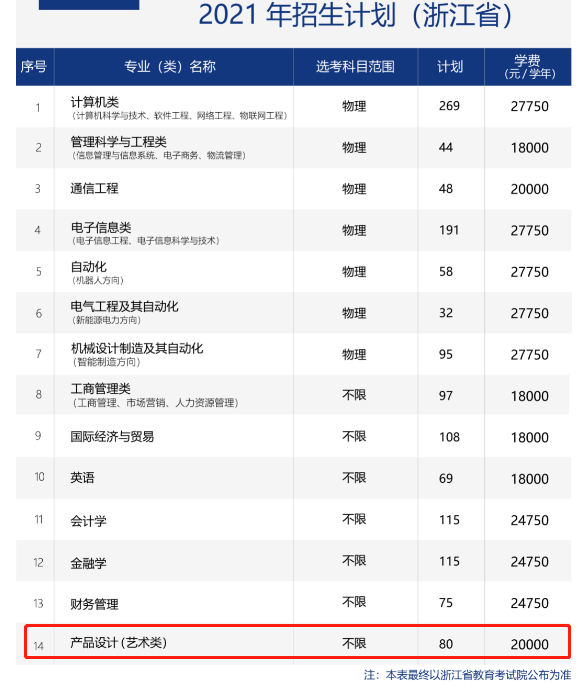Click tuition 20000 in 产品设计 row

529,644
